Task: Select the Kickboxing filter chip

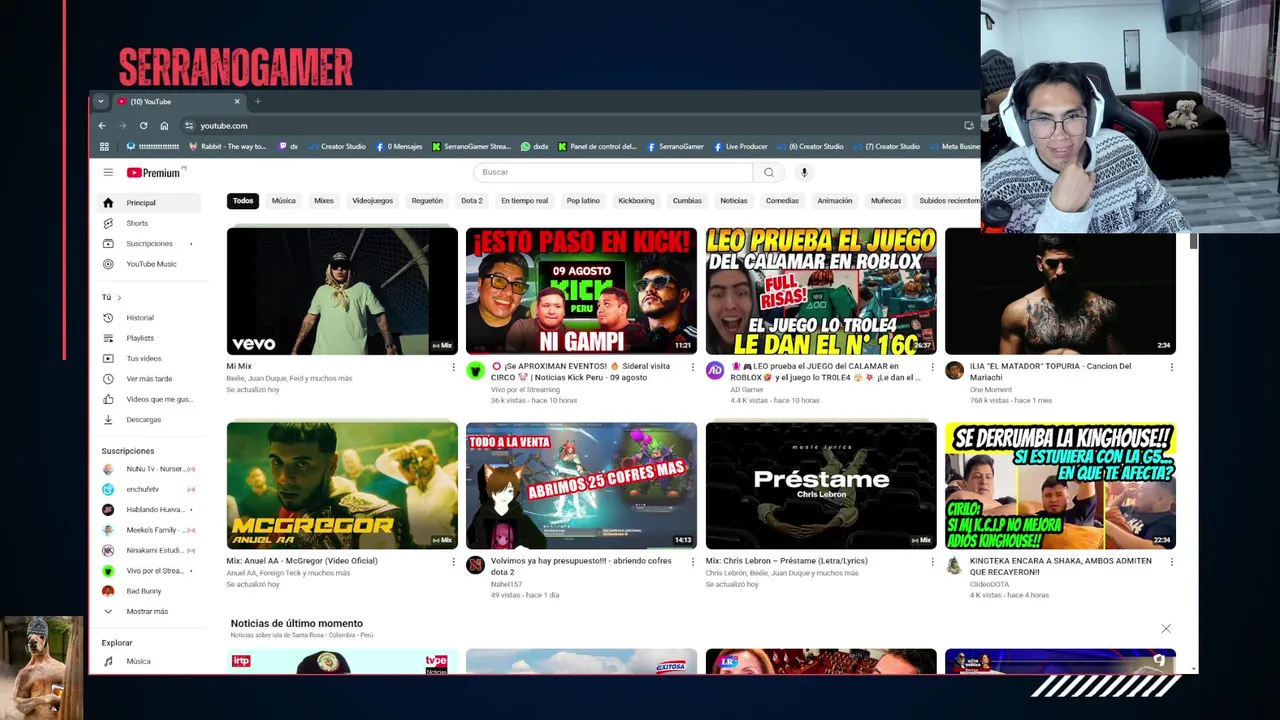Action: (636, 201)
